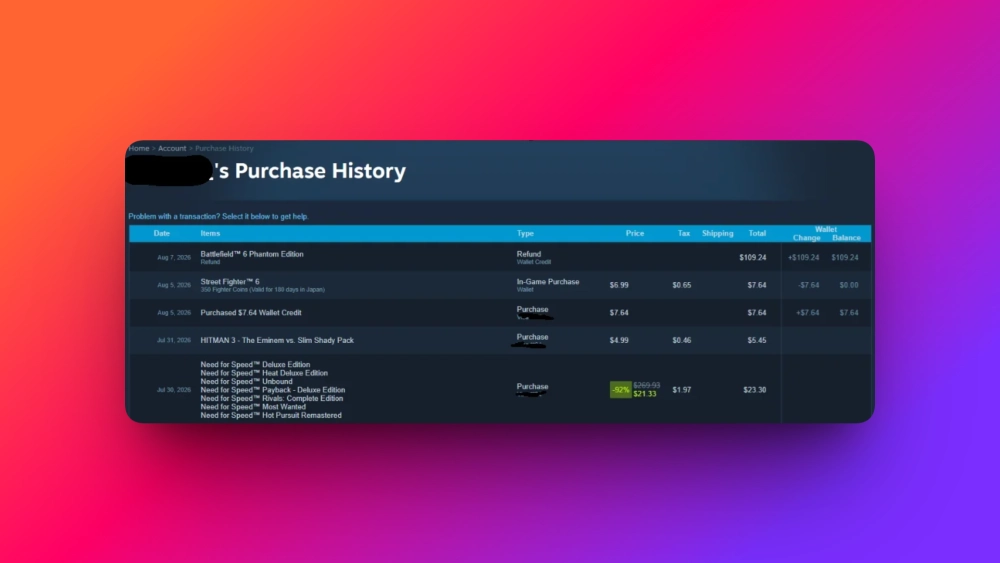Click the $7.64 total in the Street Fighter row
Image resolution: width=1000 pixels, height=563 pixels.
click(757, 285)
